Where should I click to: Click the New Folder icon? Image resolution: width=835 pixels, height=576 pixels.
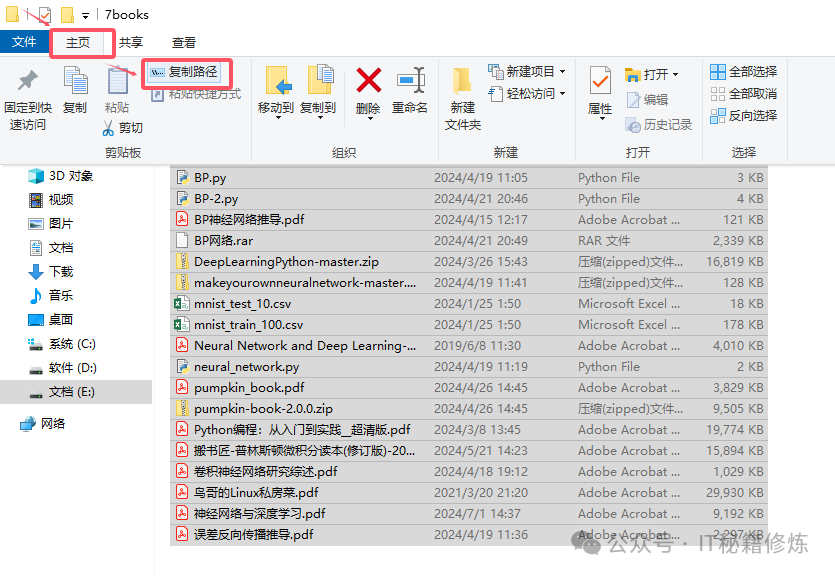point(462,81)
